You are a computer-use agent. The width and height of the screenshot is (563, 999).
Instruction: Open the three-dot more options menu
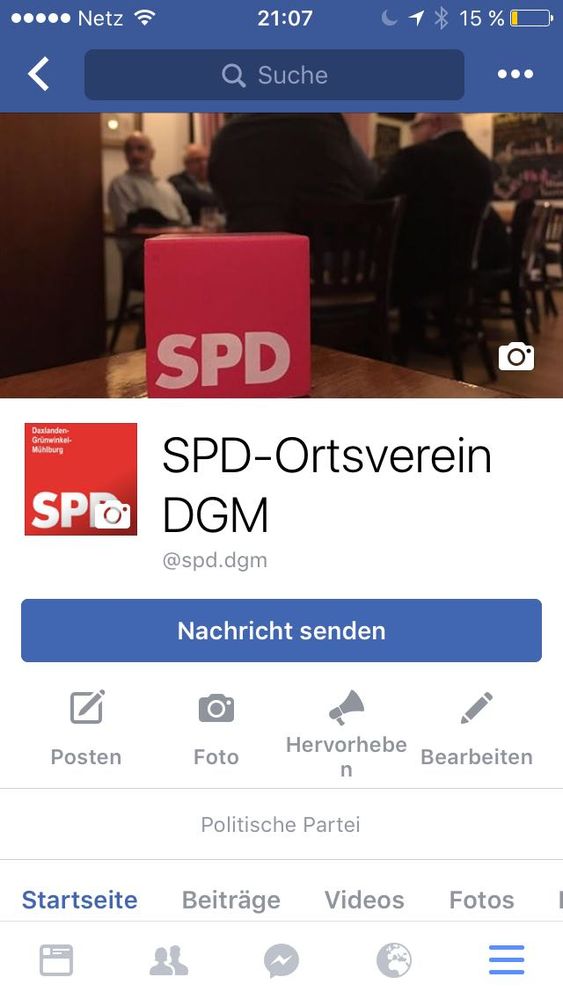click(x=515, y=74)
